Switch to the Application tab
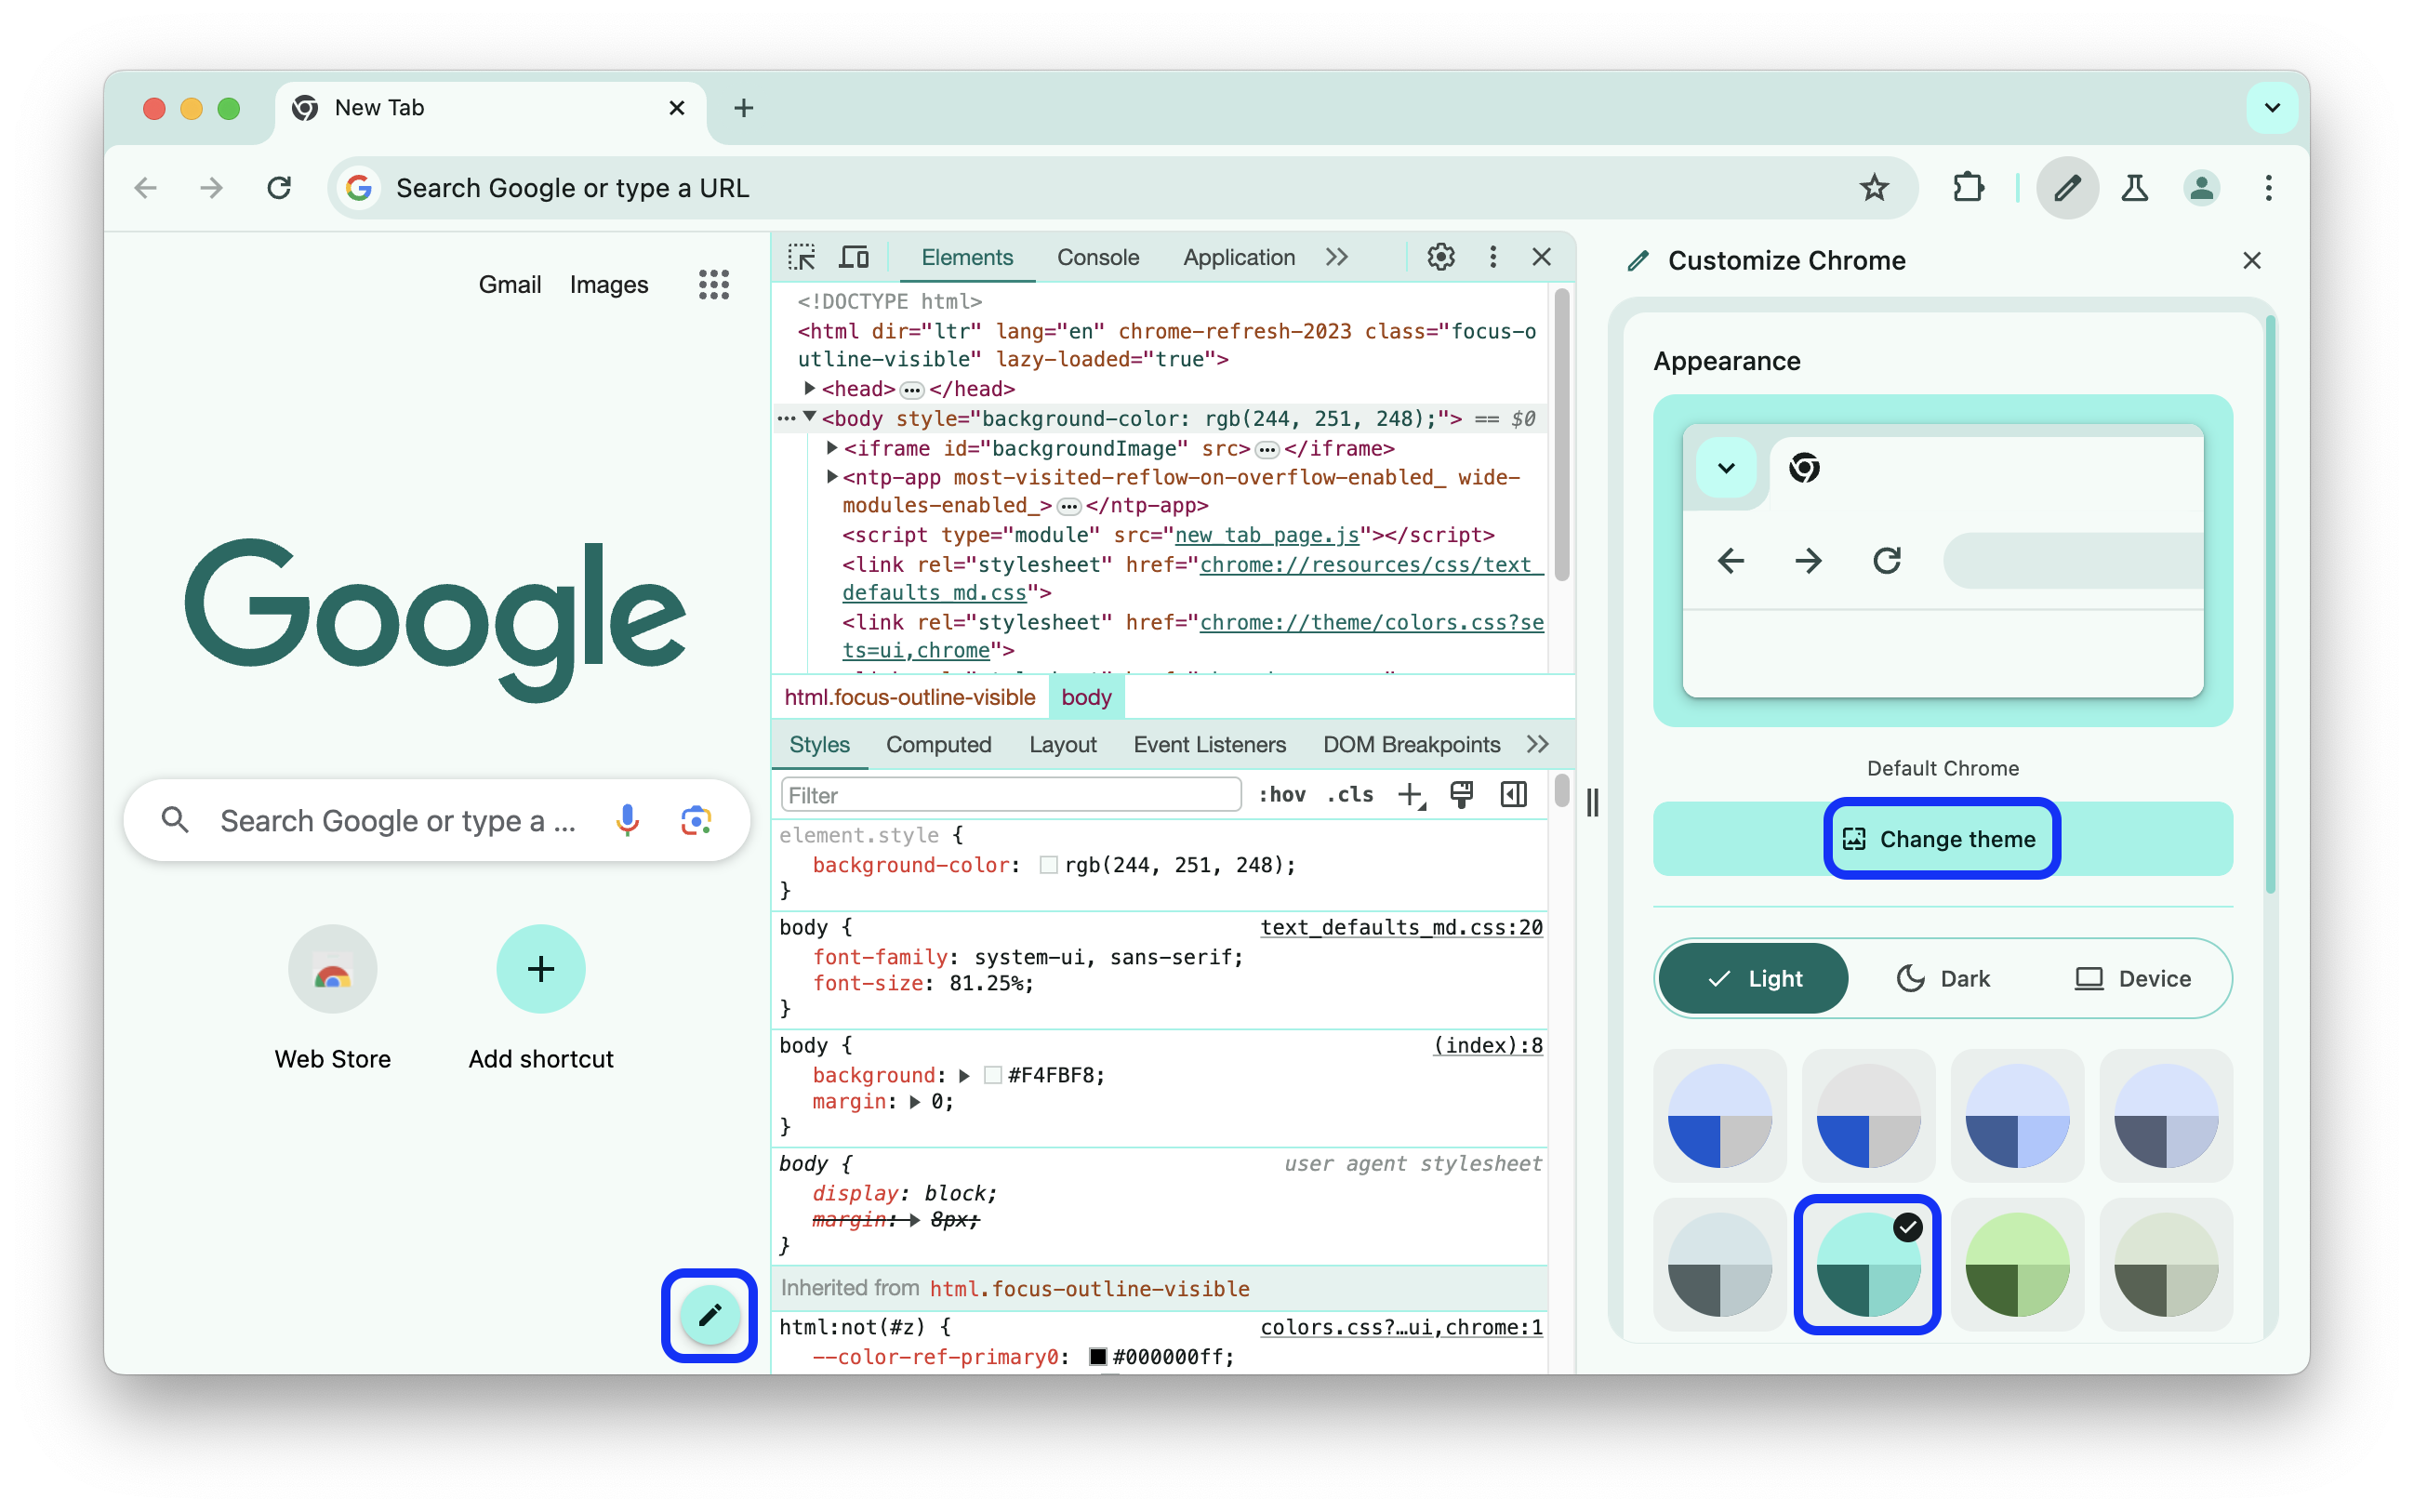This screenshot has width=2414, height=1512. [1239, 258]
